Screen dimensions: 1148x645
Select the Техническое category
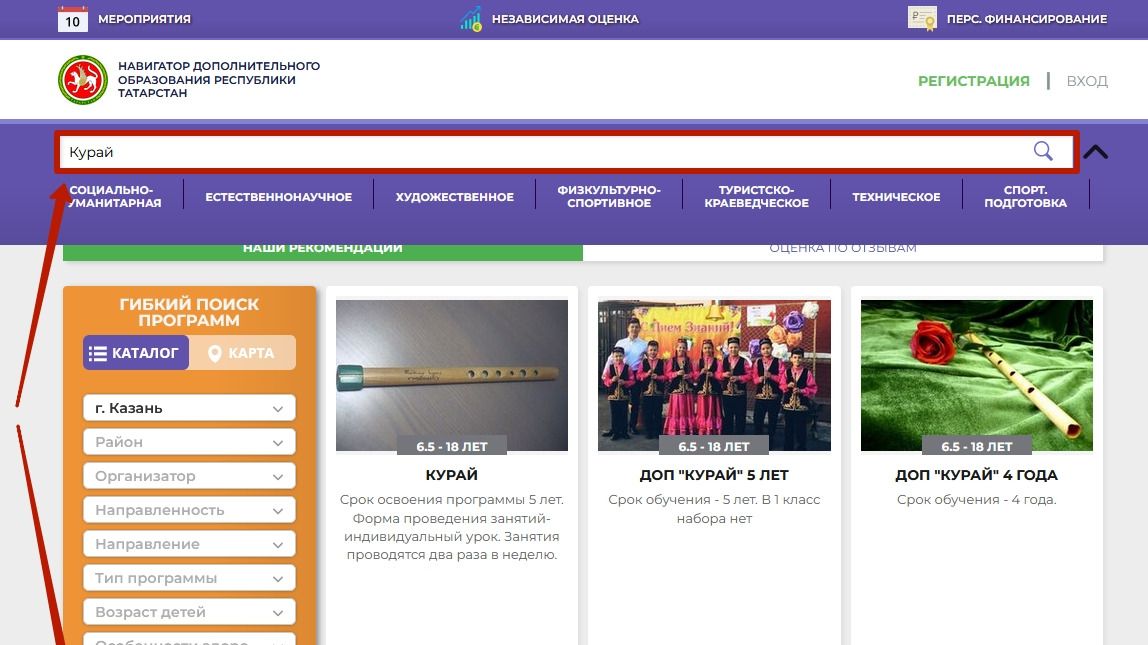(895, 197)
